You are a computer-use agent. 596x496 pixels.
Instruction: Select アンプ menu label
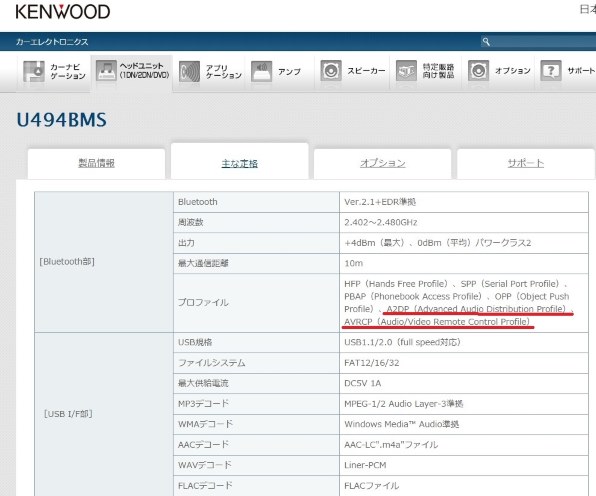click(x=289, y=71)
